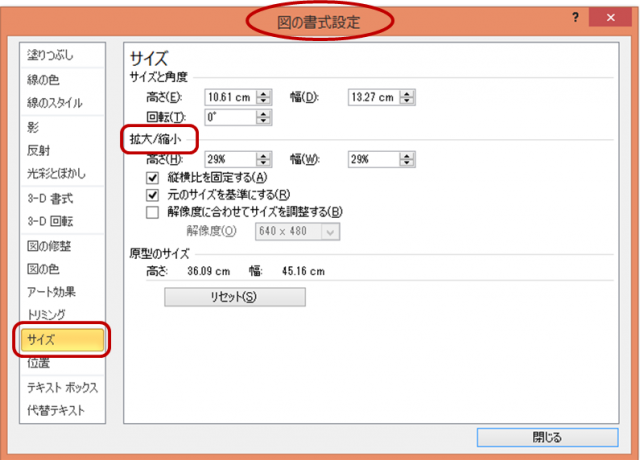Increase 回転(T) angle with up spinner arrow
Viewport: 640px width, 460px height.
click(264, 112)
